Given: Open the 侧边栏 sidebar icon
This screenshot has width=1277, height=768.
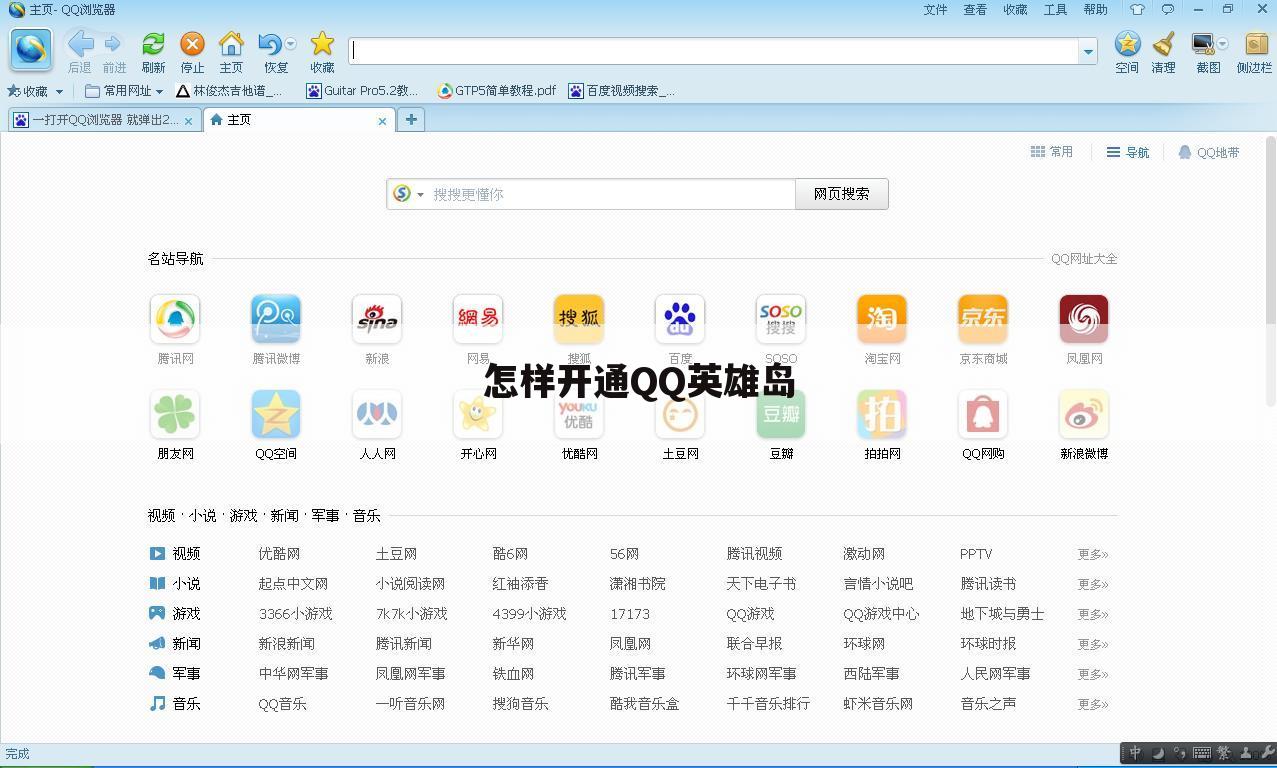Looking at the screenshot, I should click(1255, 44).
